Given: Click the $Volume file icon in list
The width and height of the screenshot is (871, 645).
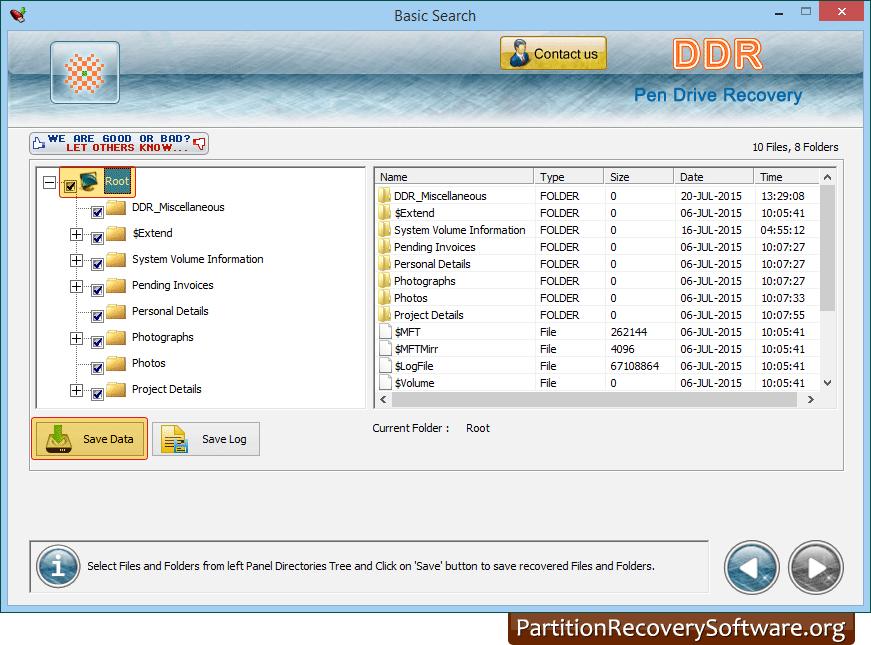Looking at the screenshot, I should pos(385,382).
